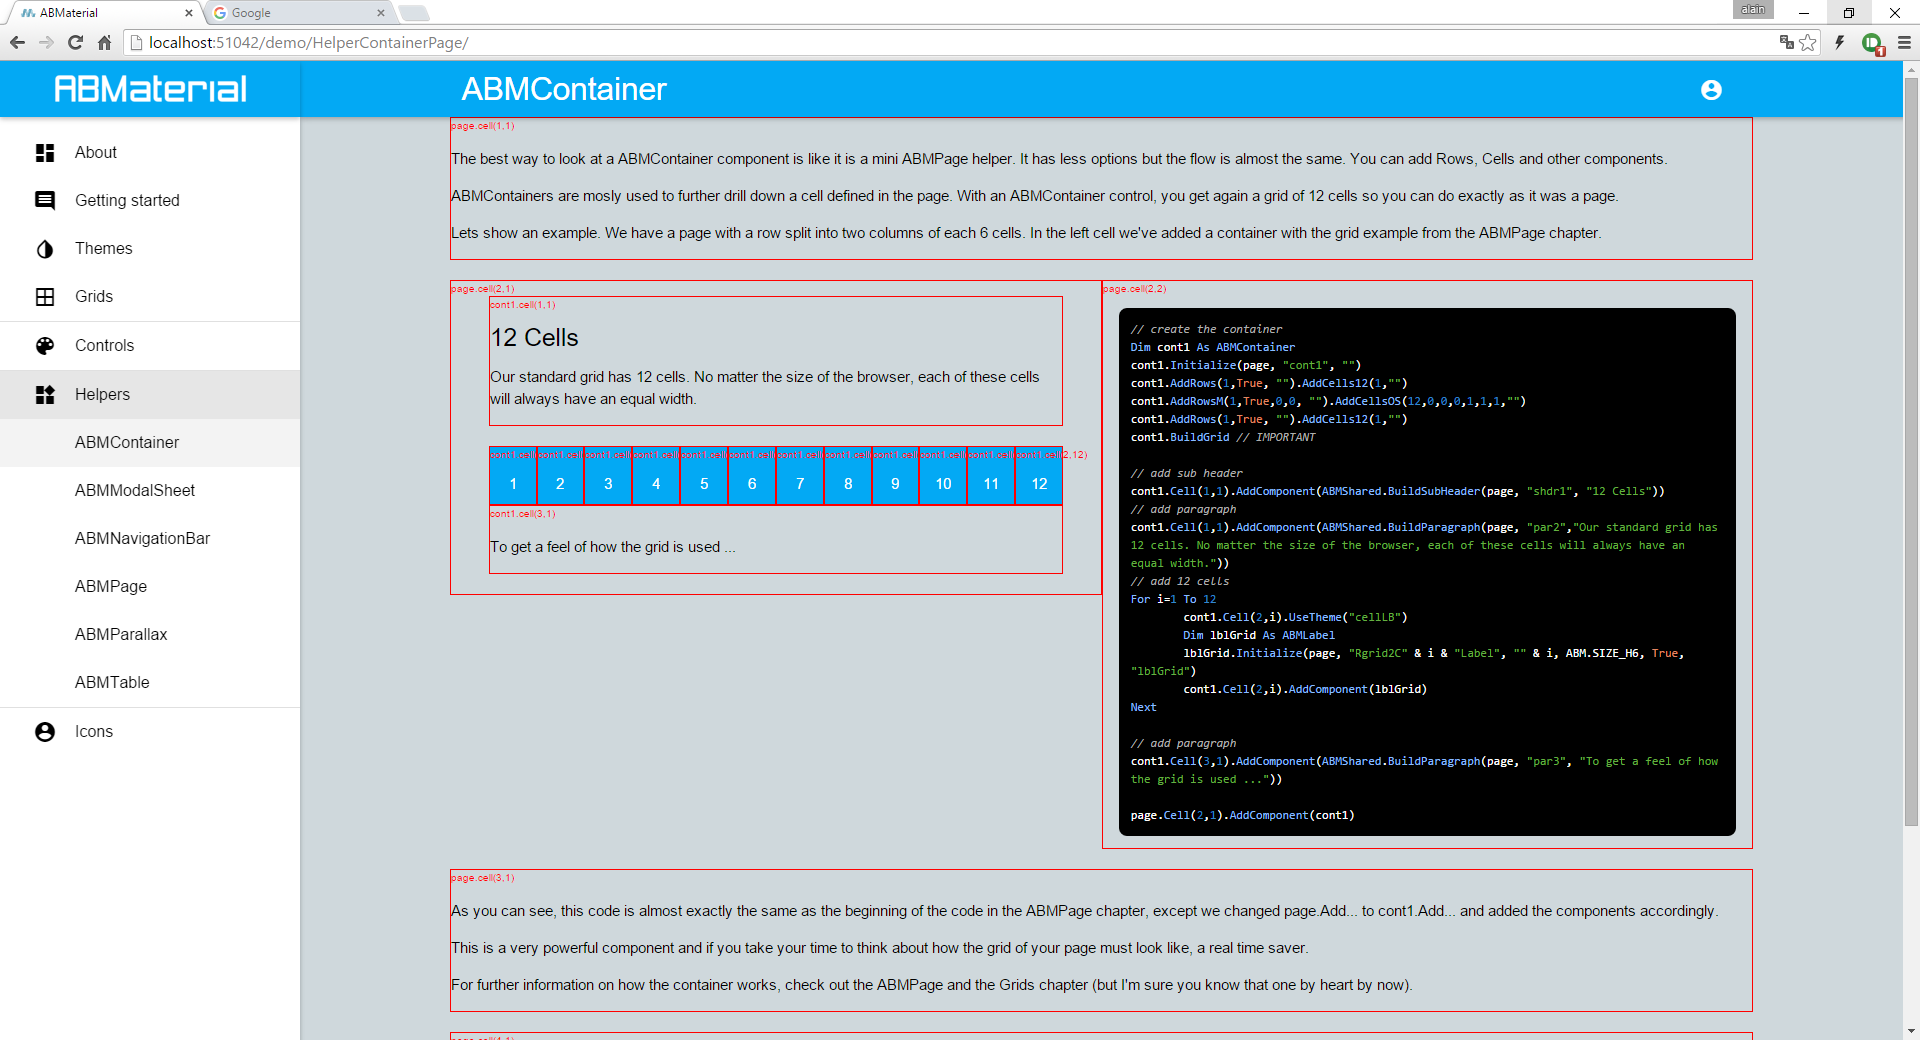
Task: Close the ABMaterial tab
Action: click(189, 13)
